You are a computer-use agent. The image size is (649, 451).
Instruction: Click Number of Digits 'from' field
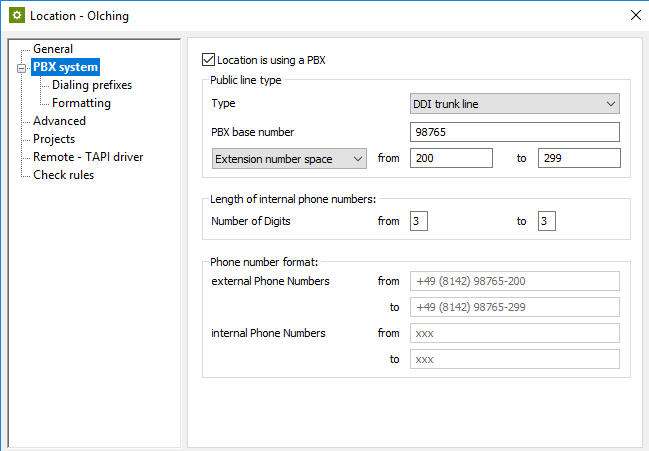[x=419, y=221]
